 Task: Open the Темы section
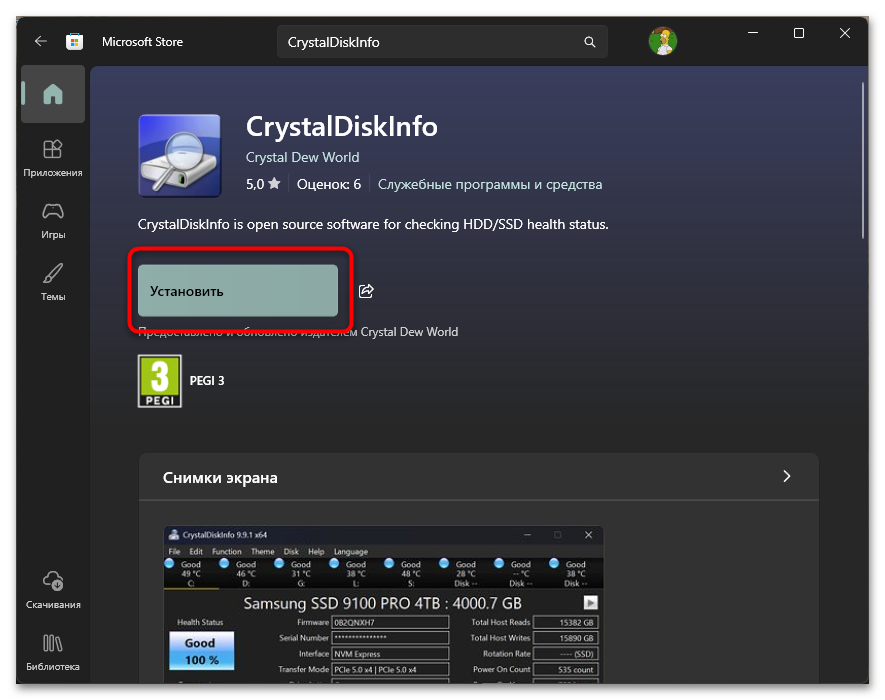pyautogui.click(x=53, y=282)
